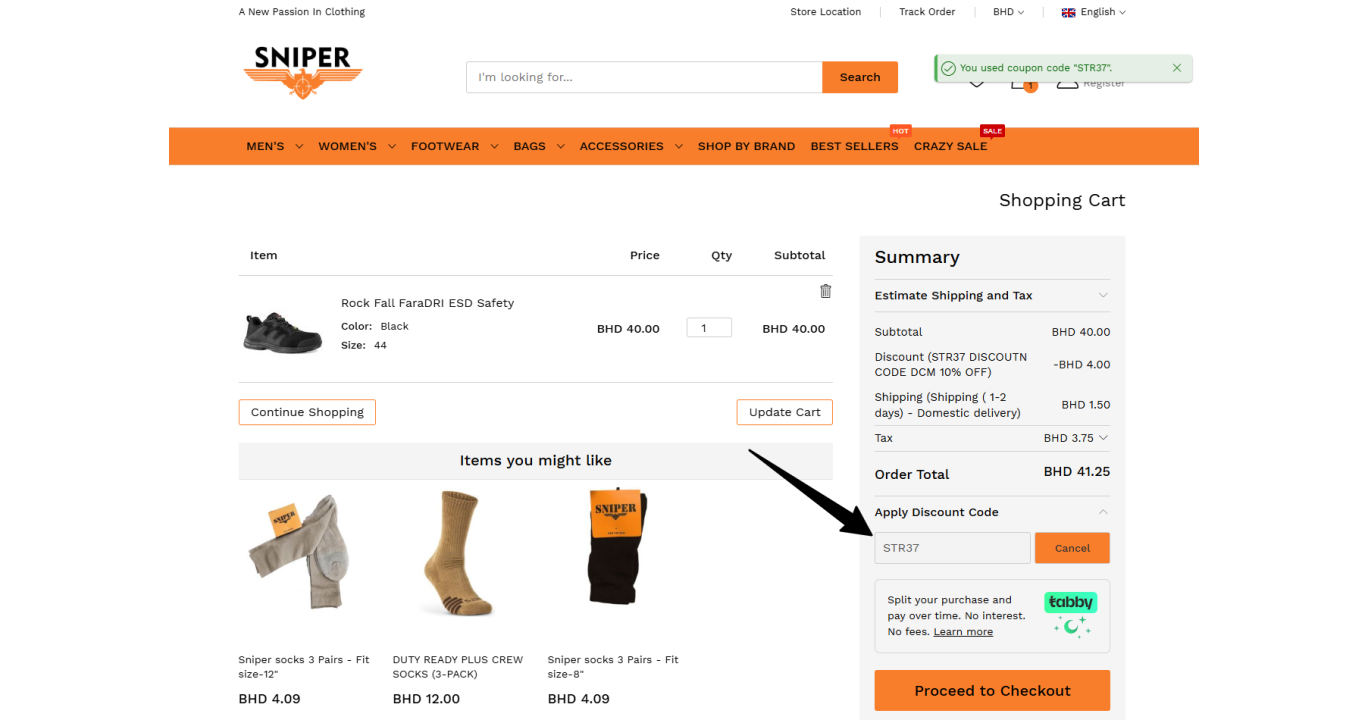Open SHOP BY BRAND menu
This screenshot has width=1368, height=720.
pyautogui.click(x=746, y=146)
